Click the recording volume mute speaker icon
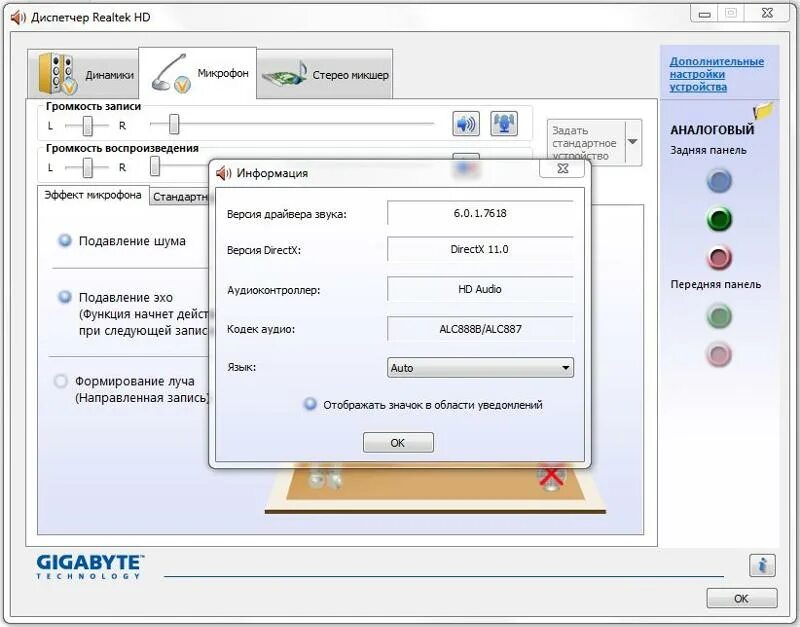Viewport: 800px width, 627px height. coord(465,124)
